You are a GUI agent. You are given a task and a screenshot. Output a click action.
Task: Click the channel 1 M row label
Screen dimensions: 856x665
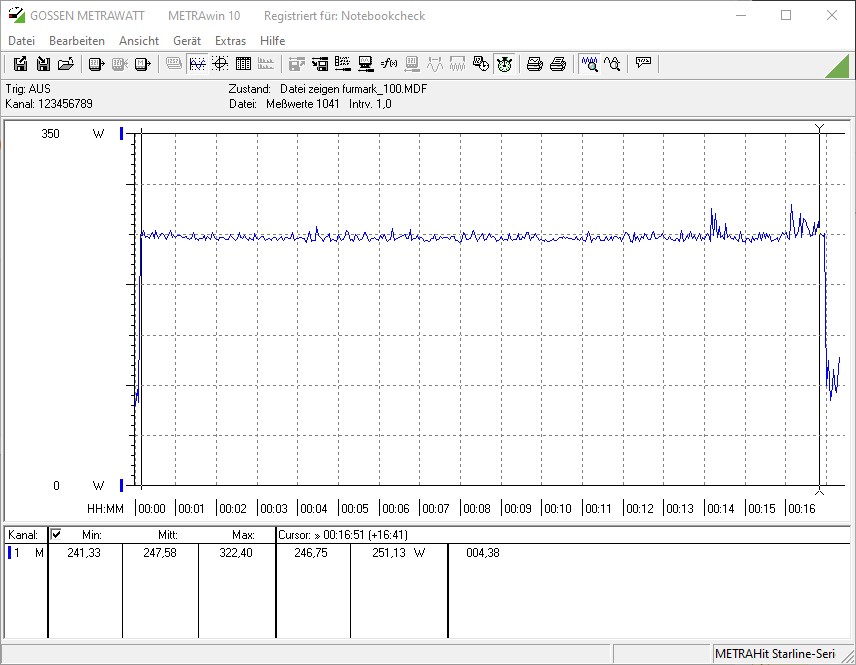(25, 553)
